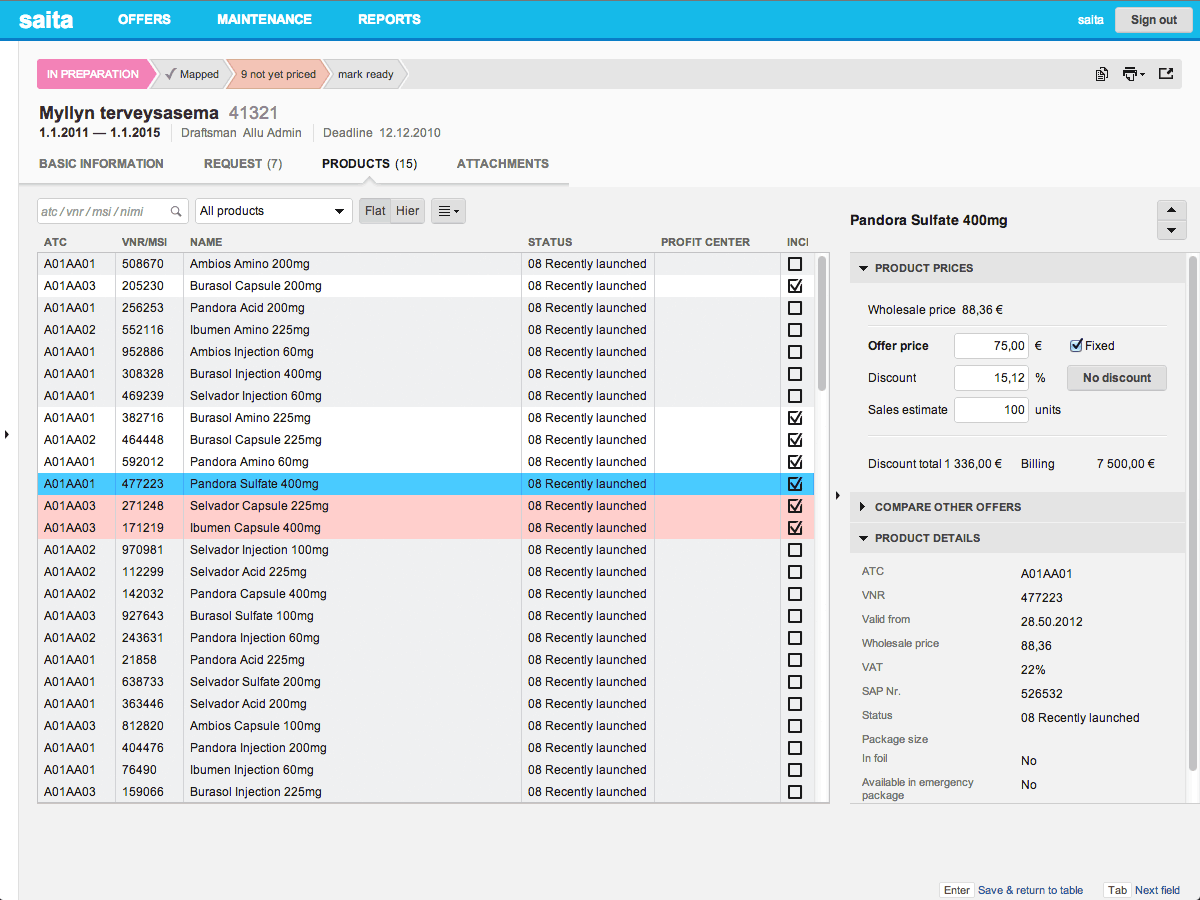The height and width of the screenshot is (900, 1200).
Task: Go to next product with the down arrow
Action: click(1171, 231)
